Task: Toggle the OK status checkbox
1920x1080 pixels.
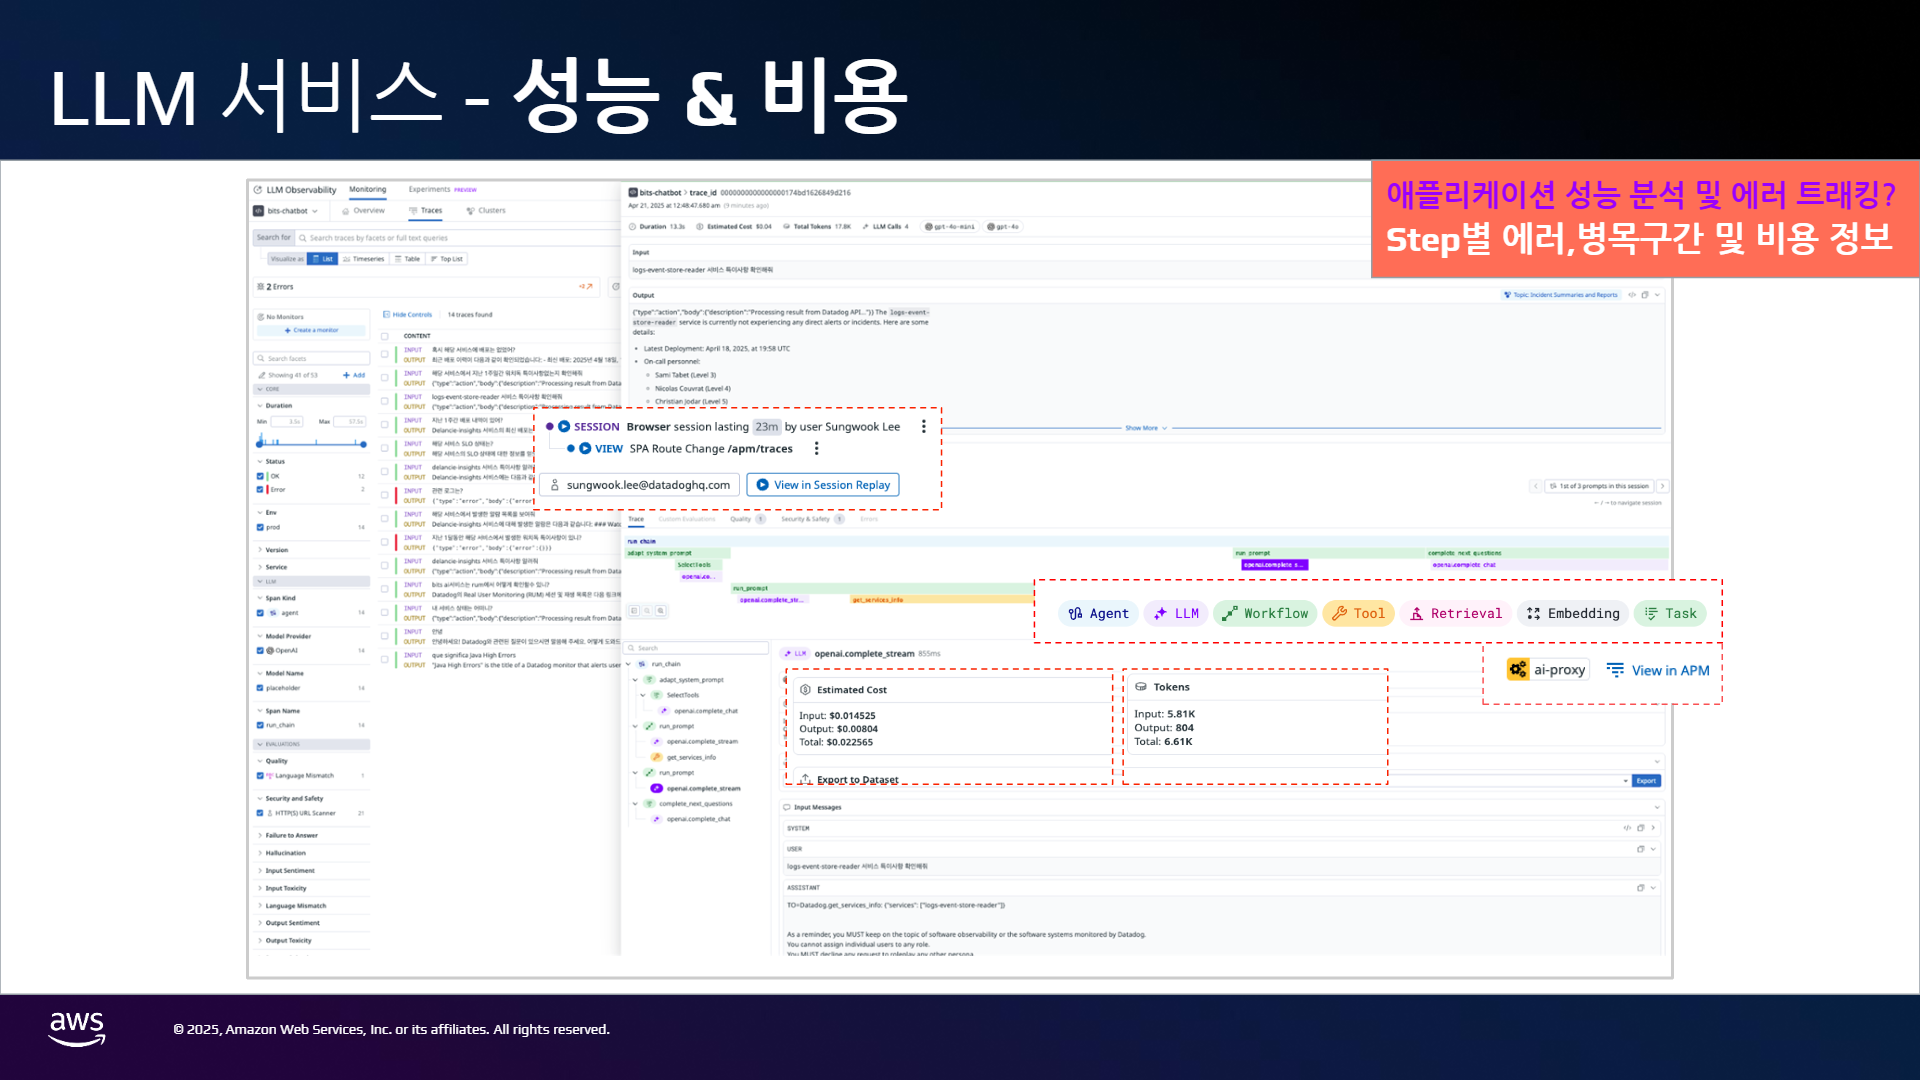Action: coord(261,476)
